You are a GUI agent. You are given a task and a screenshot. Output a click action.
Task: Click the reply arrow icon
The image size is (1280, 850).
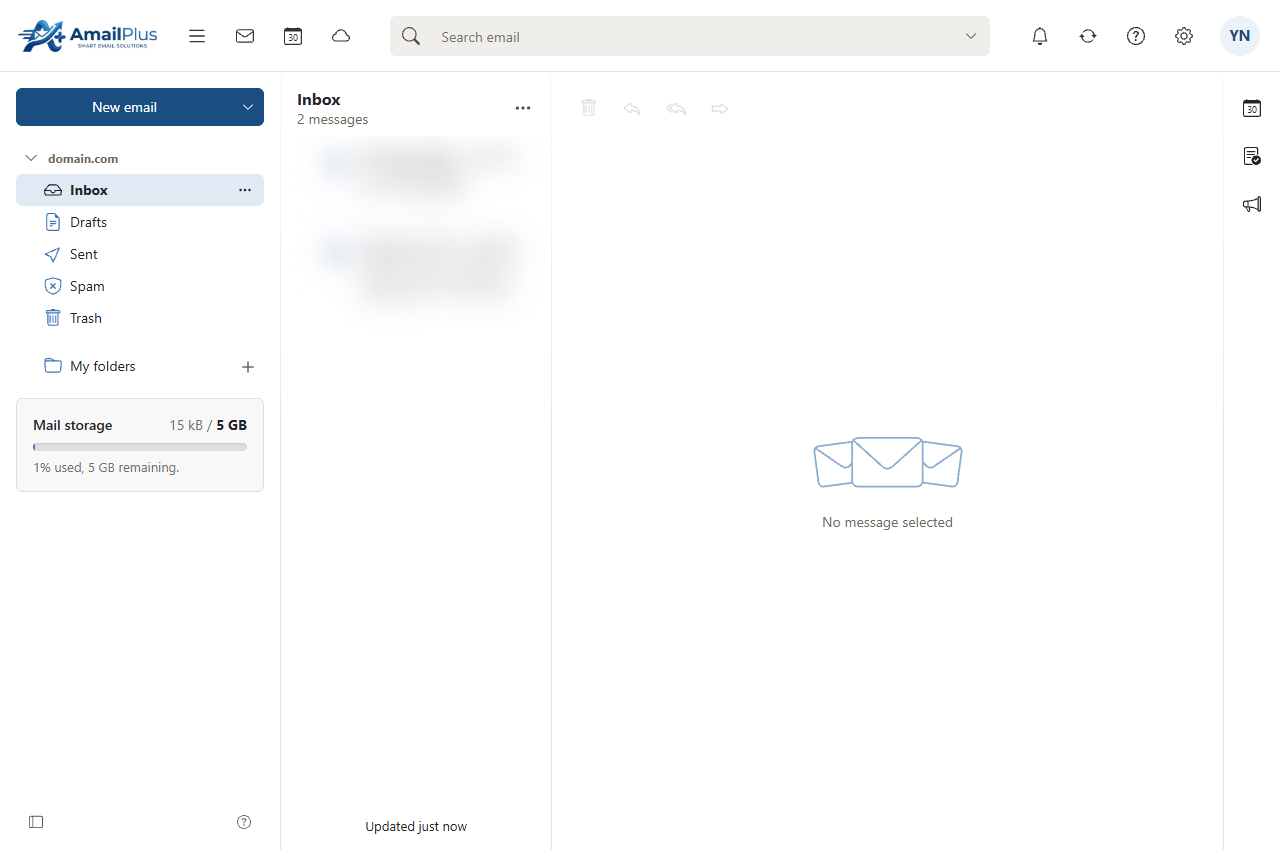point(632,108)
